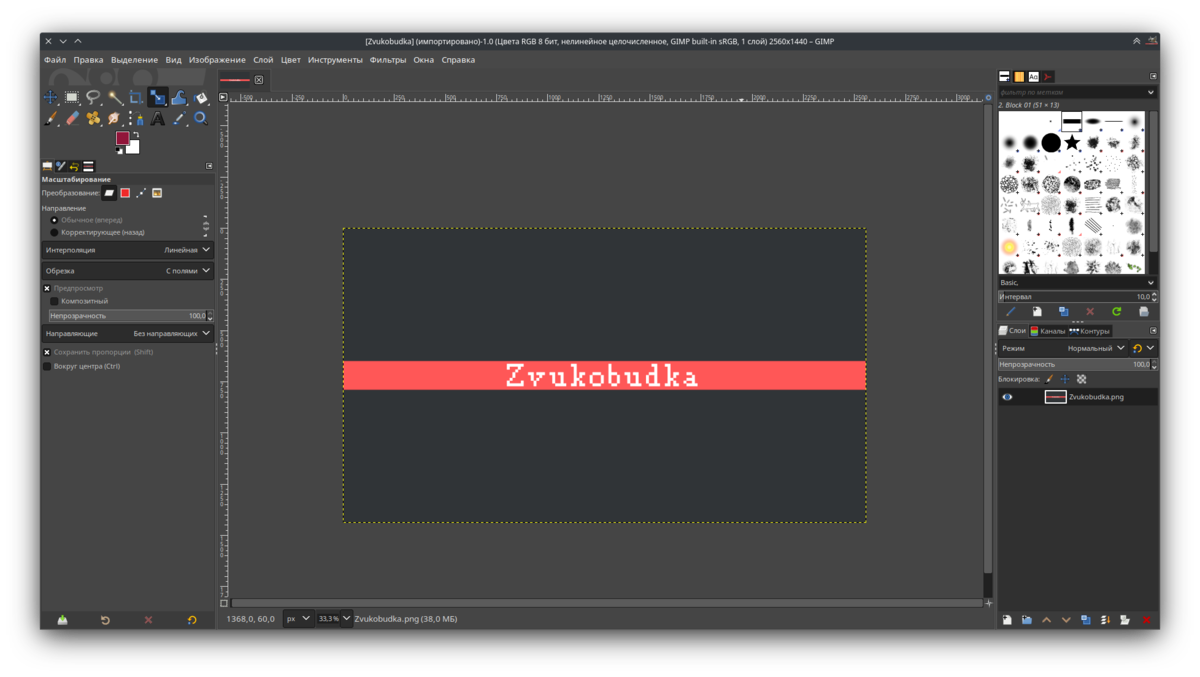Select the Text tool
Image resolution: width=1200 pixels, height=677 pixels.
click(x=158, y=118)
